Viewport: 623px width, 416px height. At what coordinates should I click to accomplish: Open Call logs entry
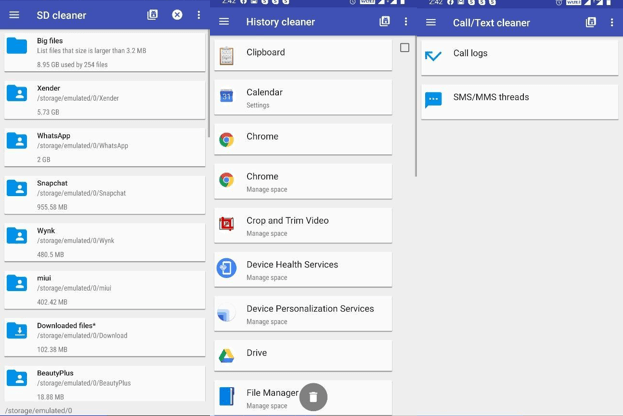point(520,57)
